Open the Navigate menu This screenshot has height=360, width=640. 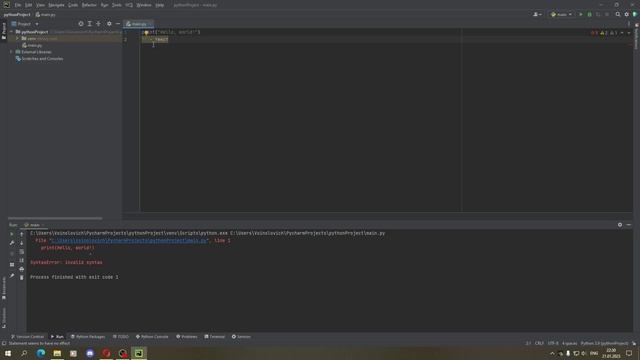56,5
